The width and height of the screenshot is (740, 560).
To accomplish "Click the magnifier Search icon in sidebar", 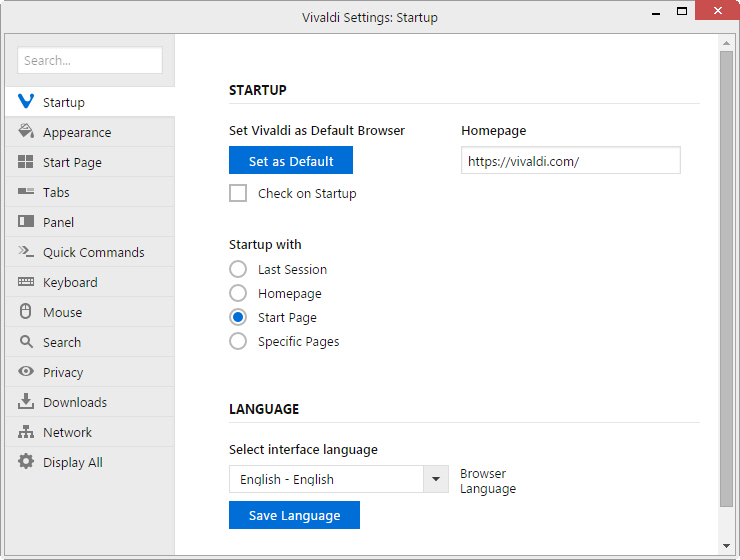I will click(x=26, y=342).
